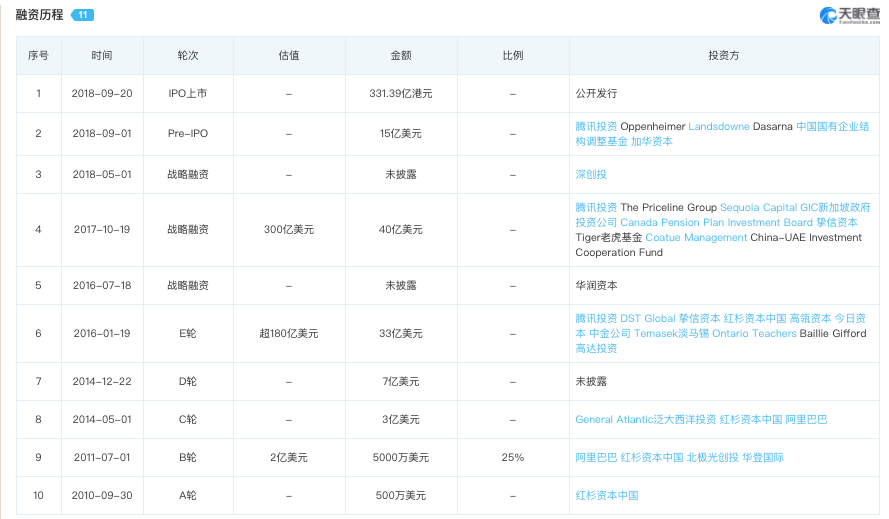The width and height of the screenshot is (889, 519).
Task: Select the date 2018-05-01
Action: click(x=102, y=174)
